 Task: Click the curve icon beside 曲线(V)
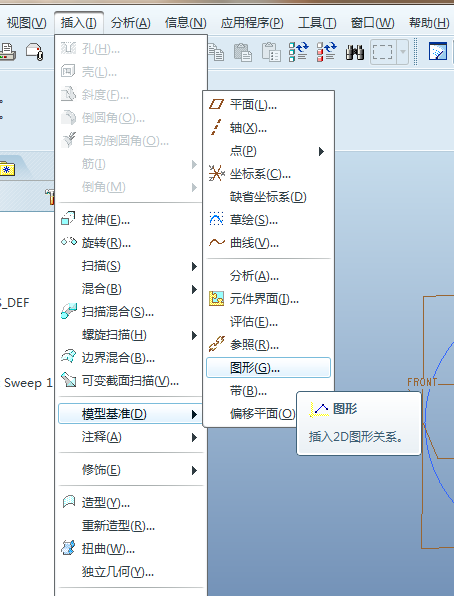[x=217, y=242]
